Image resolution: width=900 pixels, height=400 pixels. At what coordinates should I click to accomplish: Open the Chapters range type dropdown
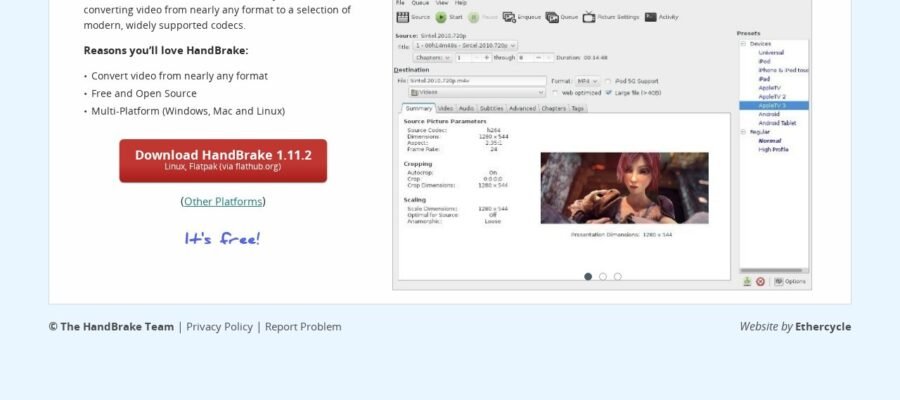pos(432,58)
